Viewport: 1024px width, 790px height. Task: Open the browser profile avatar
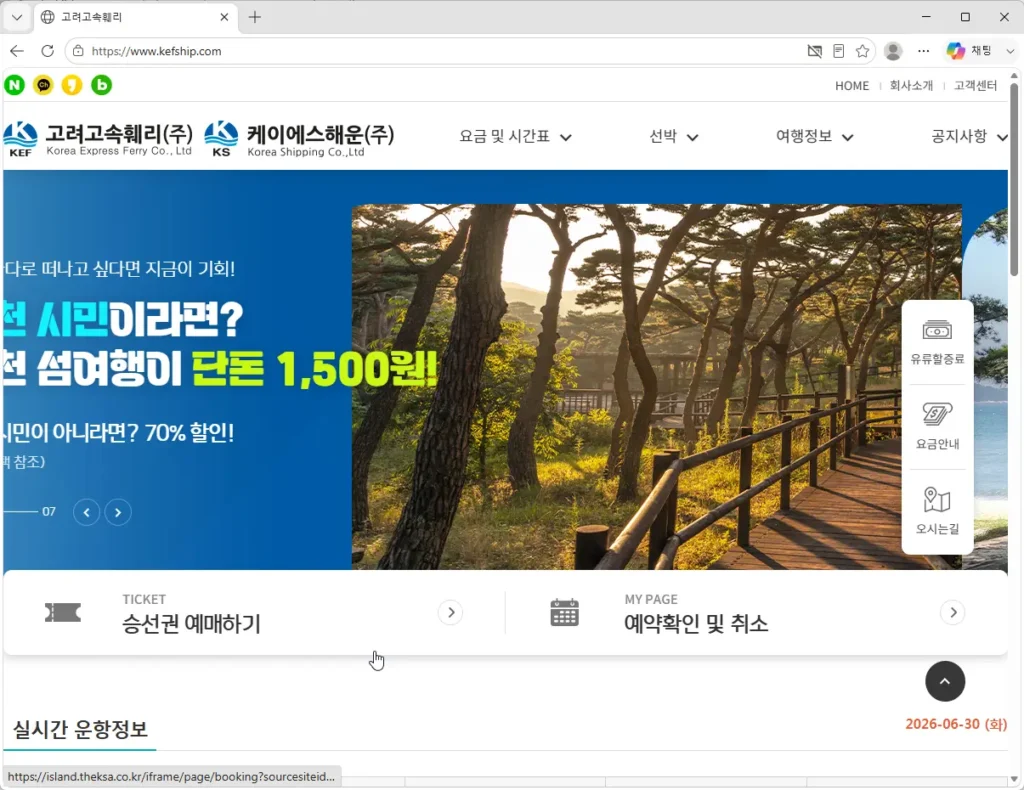(893, 51)
